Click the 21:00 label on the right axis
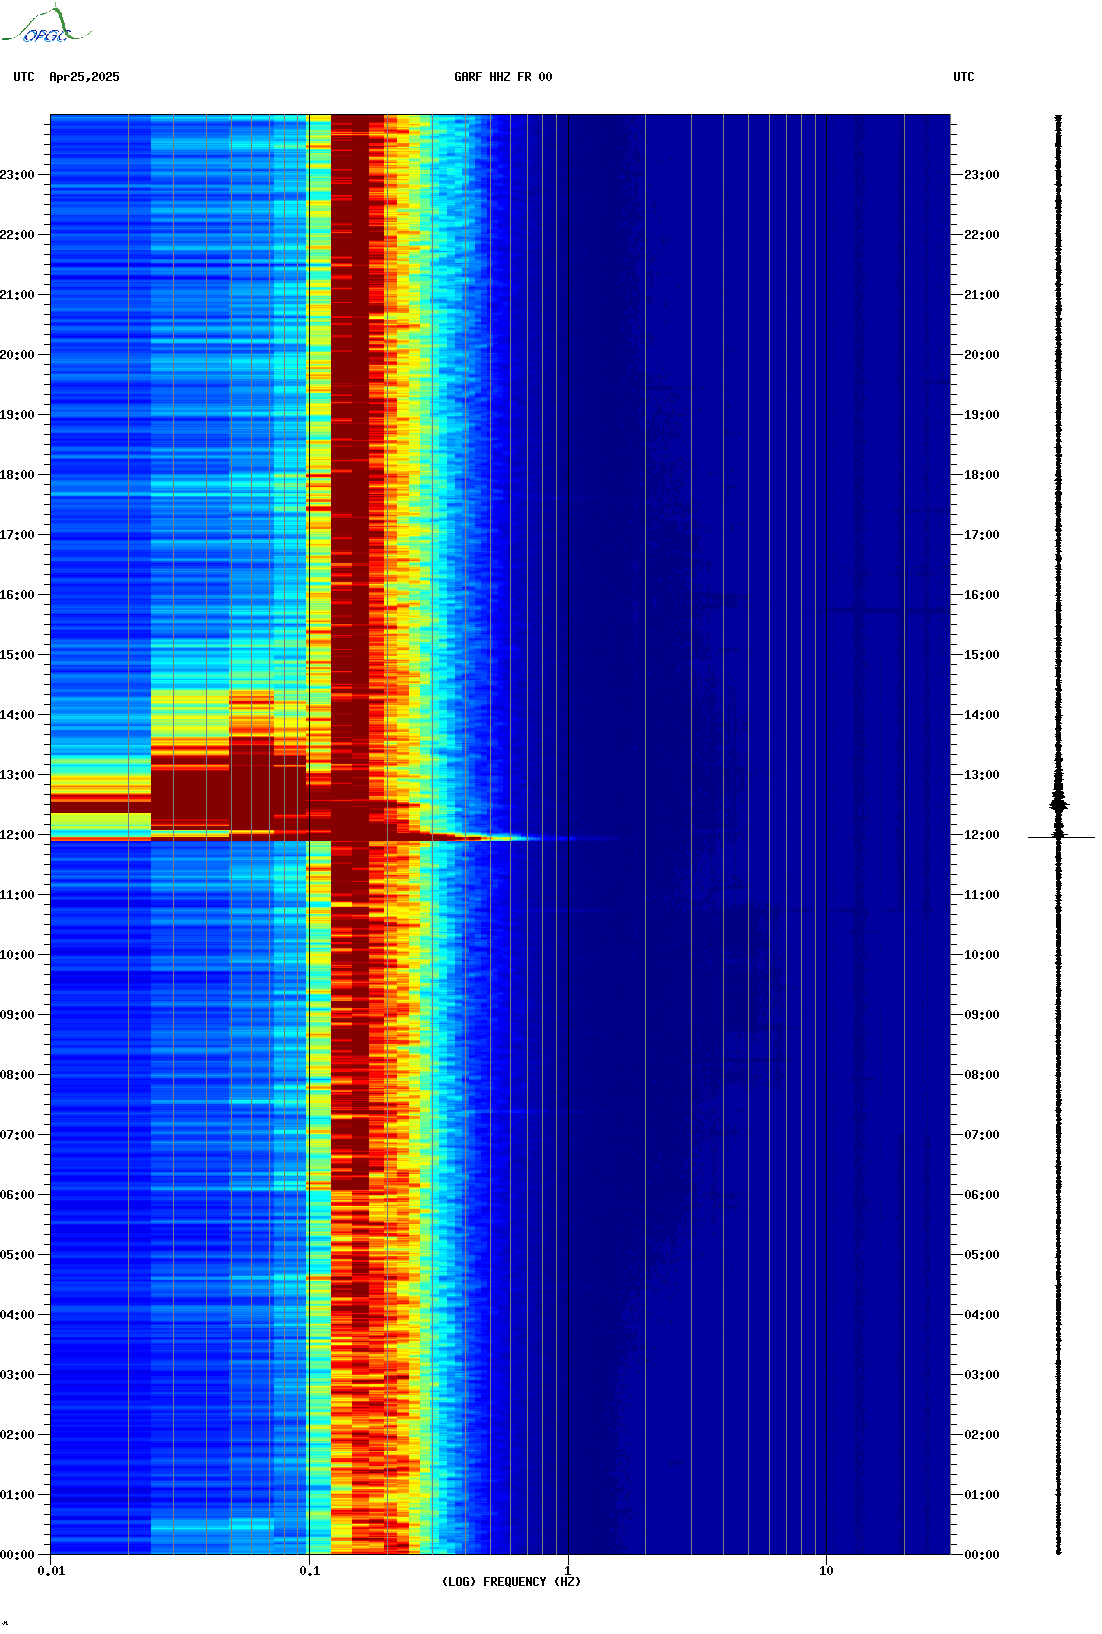Viewport: 1102px width, 1634px height. click(982, 295)
